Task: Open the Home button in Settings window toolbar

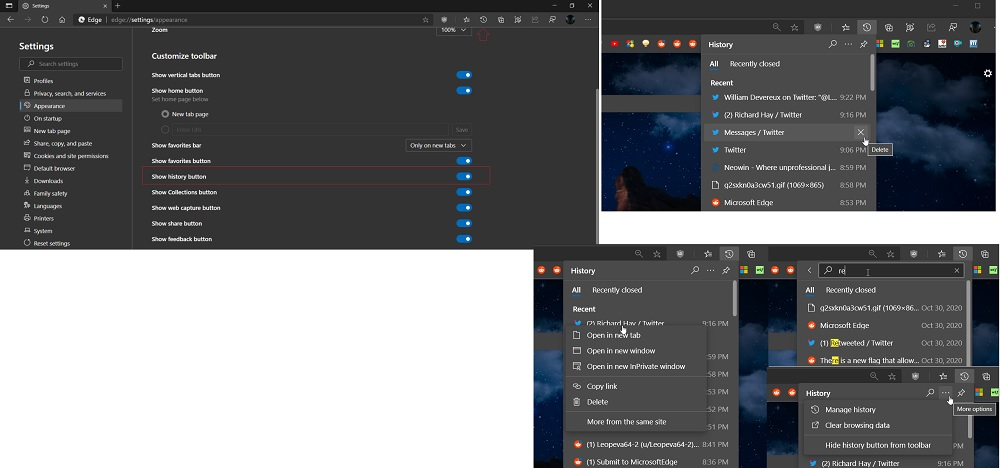Action: (62, 20)
